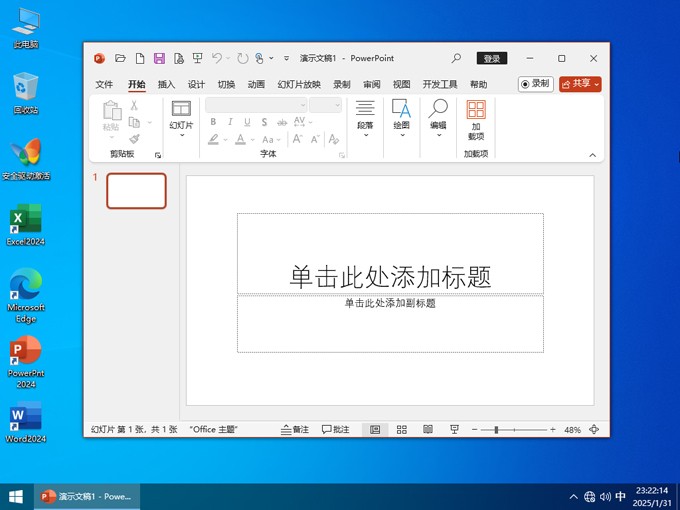Click the Search magnifier in title bar
This screenshot has width=680, height=510.
457,59
